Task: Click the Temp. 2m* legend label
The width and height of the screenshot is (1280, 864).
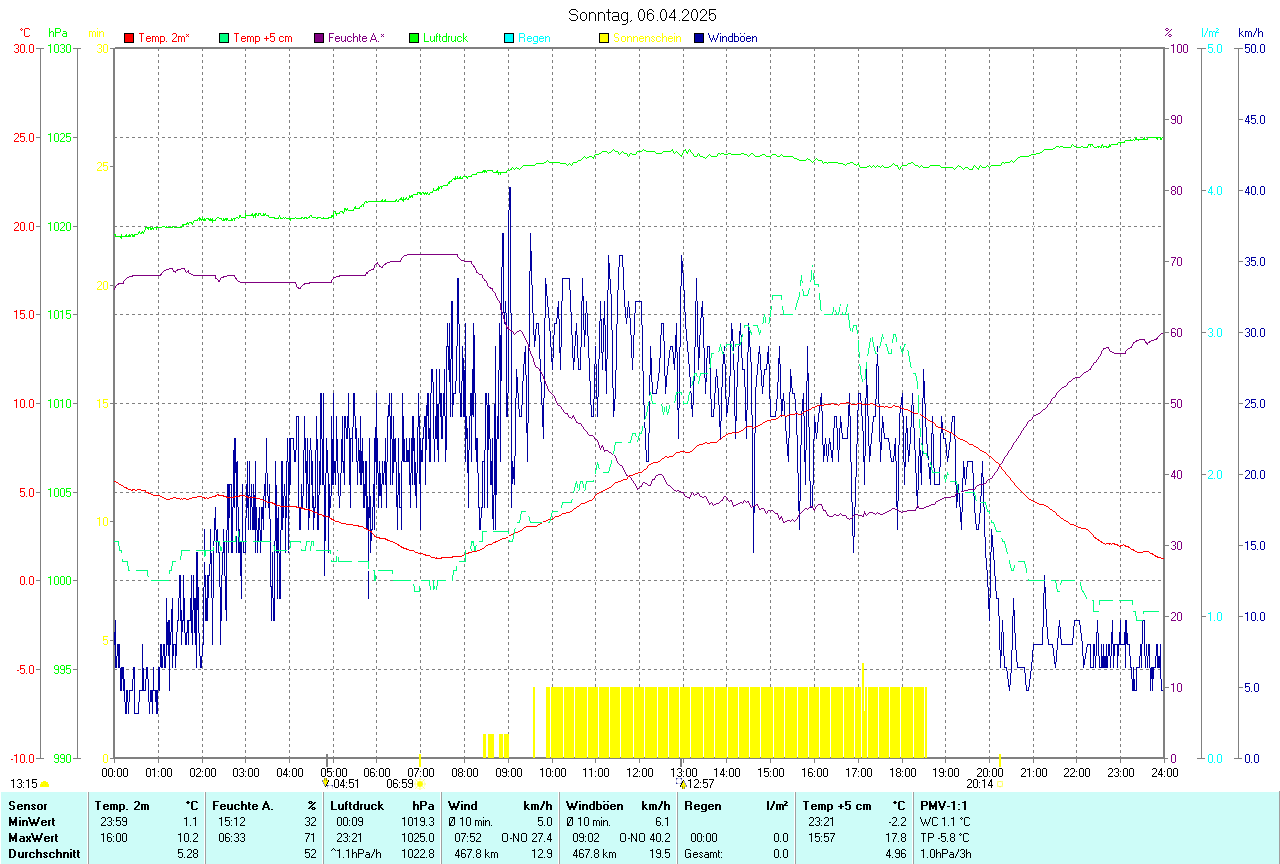Action: (x=164, y=38)
